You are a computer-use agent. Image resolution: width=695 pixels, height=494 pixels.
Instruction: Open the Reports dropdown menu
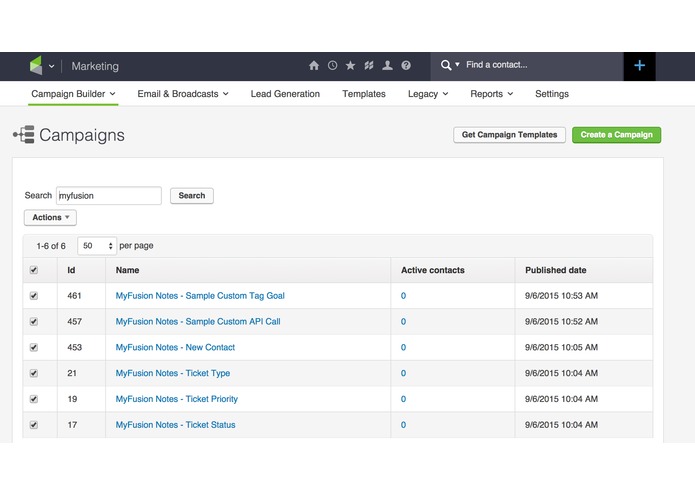(x=492, y=94)
